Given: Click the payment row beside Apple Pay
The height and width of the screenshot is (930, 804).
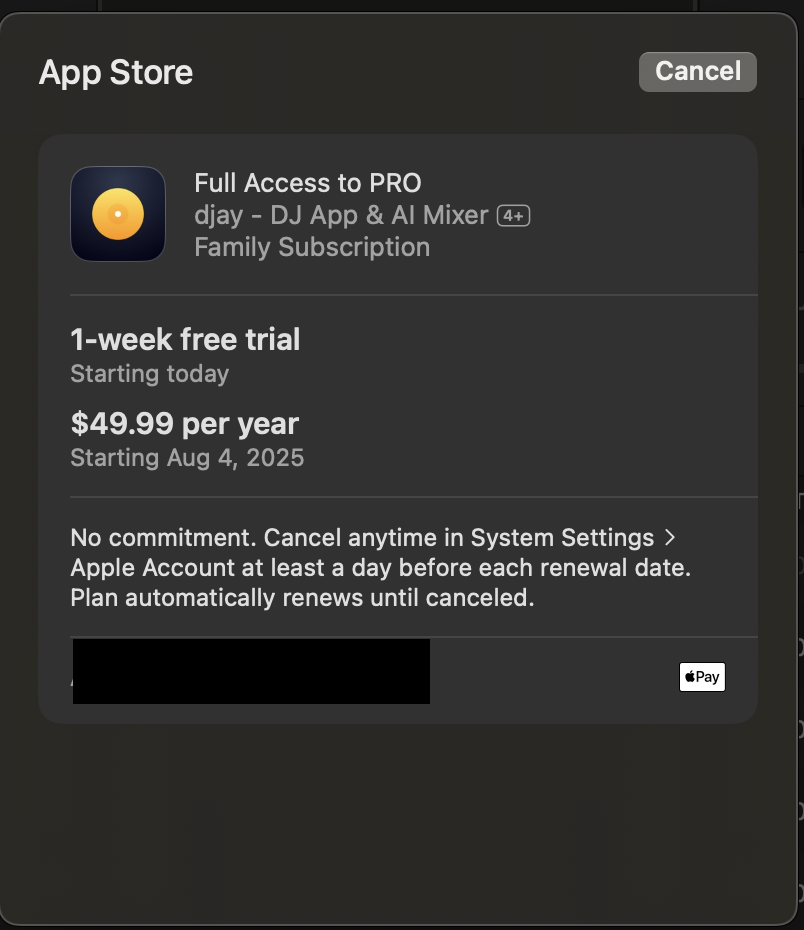Looking at the screenshot, I should click(398, 677).
